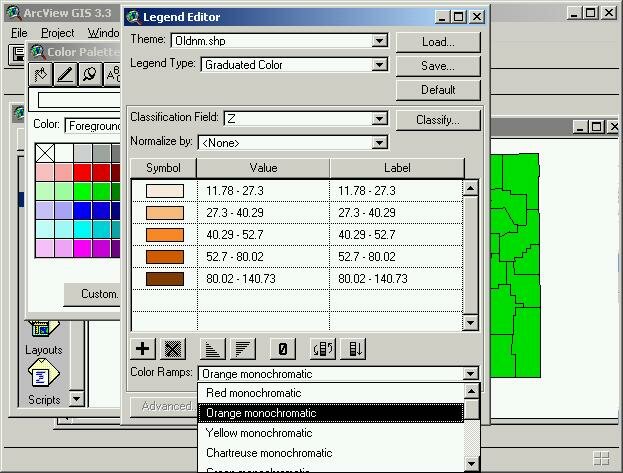
Task: Open the Pen Palette icon
Action: click(65, 74)
